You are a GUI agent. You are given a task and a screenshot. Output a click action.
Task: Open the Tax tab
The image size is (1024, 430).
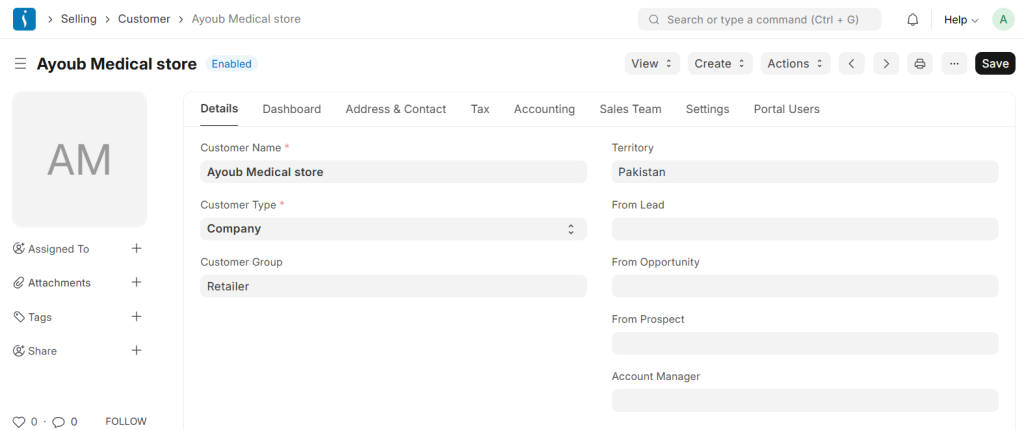point(480,109)
